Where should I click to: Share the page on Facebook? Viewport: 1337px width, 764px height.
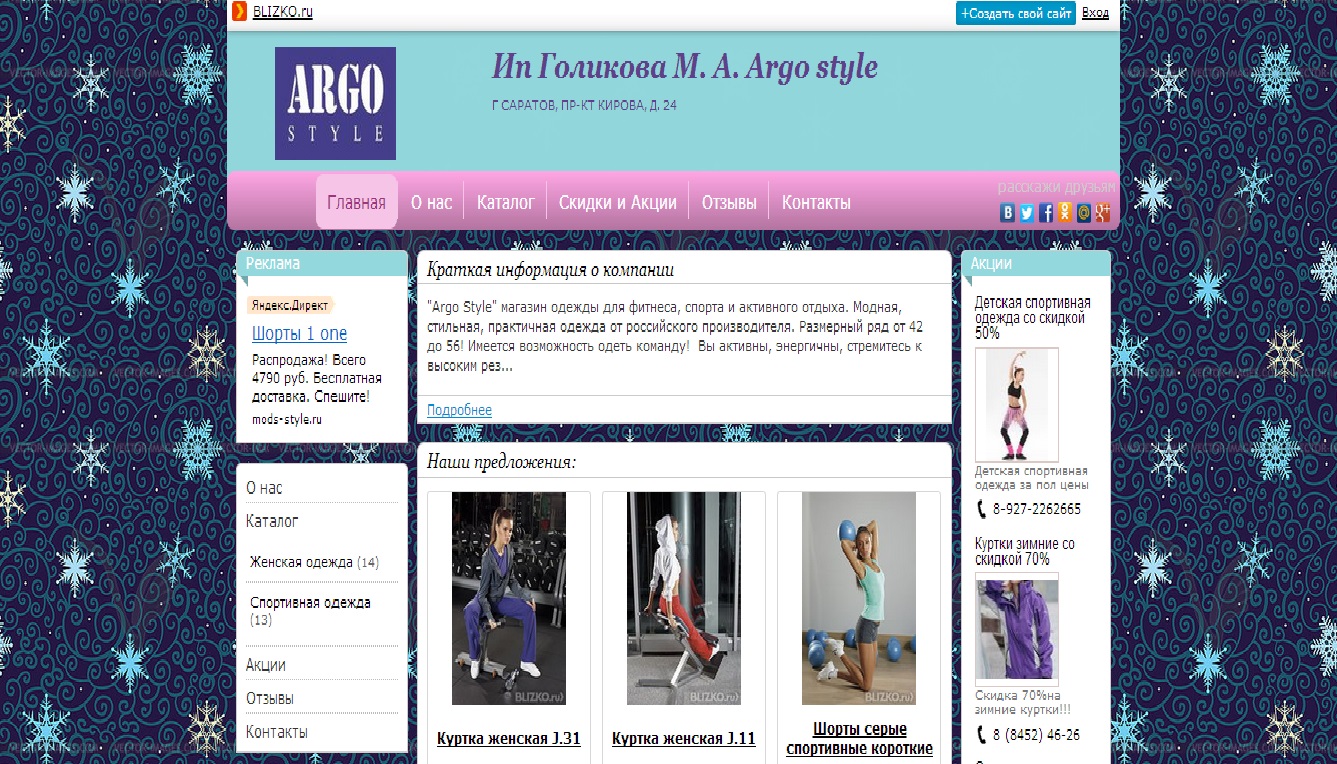[x=1046, y=212]
